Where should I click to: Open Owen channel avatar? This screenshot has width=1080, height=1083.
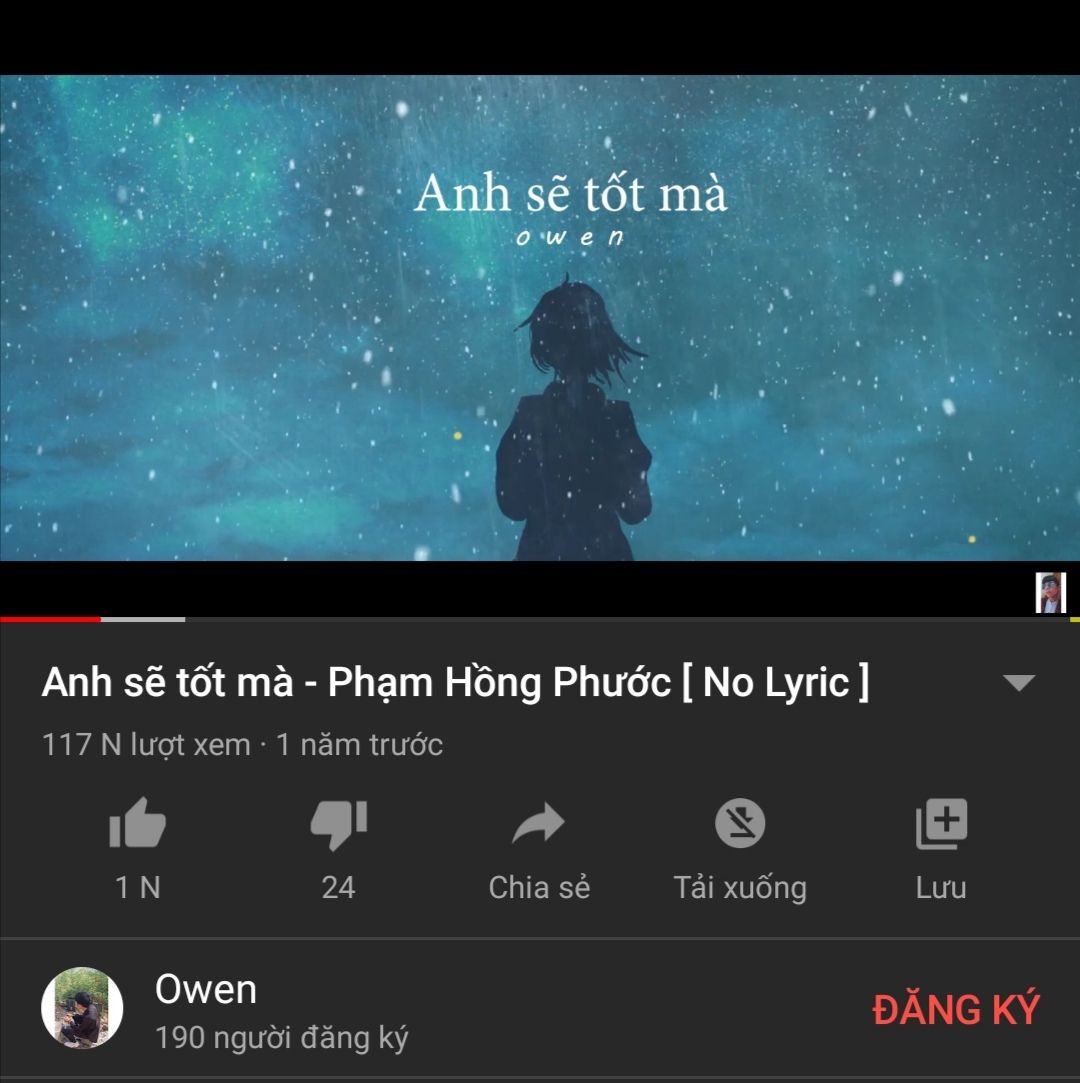[82, 1008]
